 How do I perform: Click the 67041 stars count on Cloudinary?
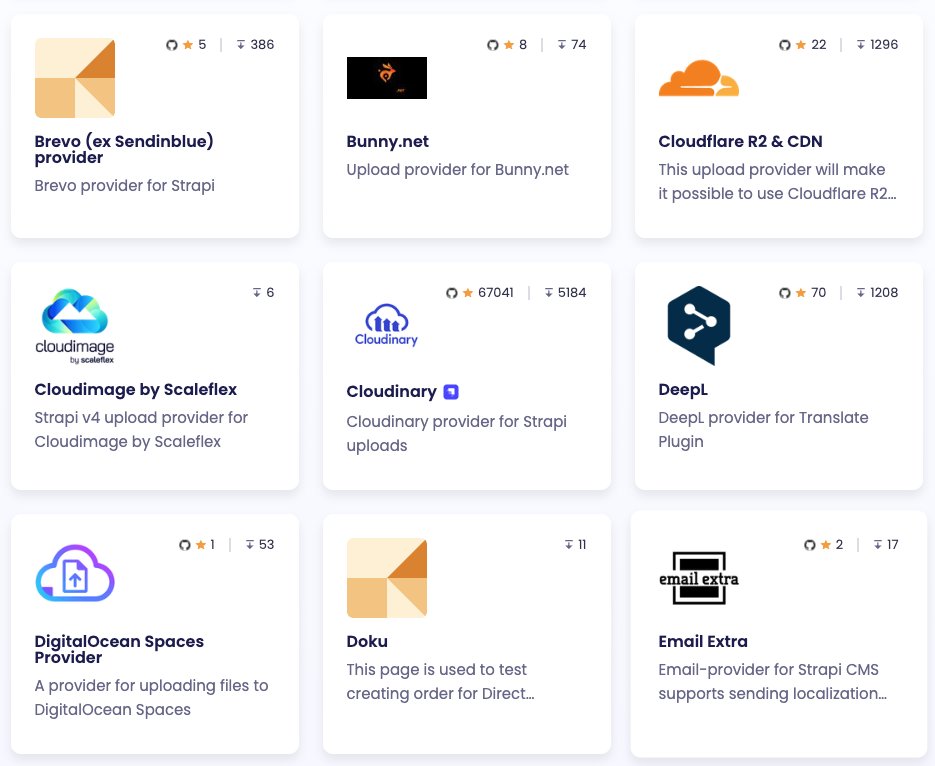[496, 293]
